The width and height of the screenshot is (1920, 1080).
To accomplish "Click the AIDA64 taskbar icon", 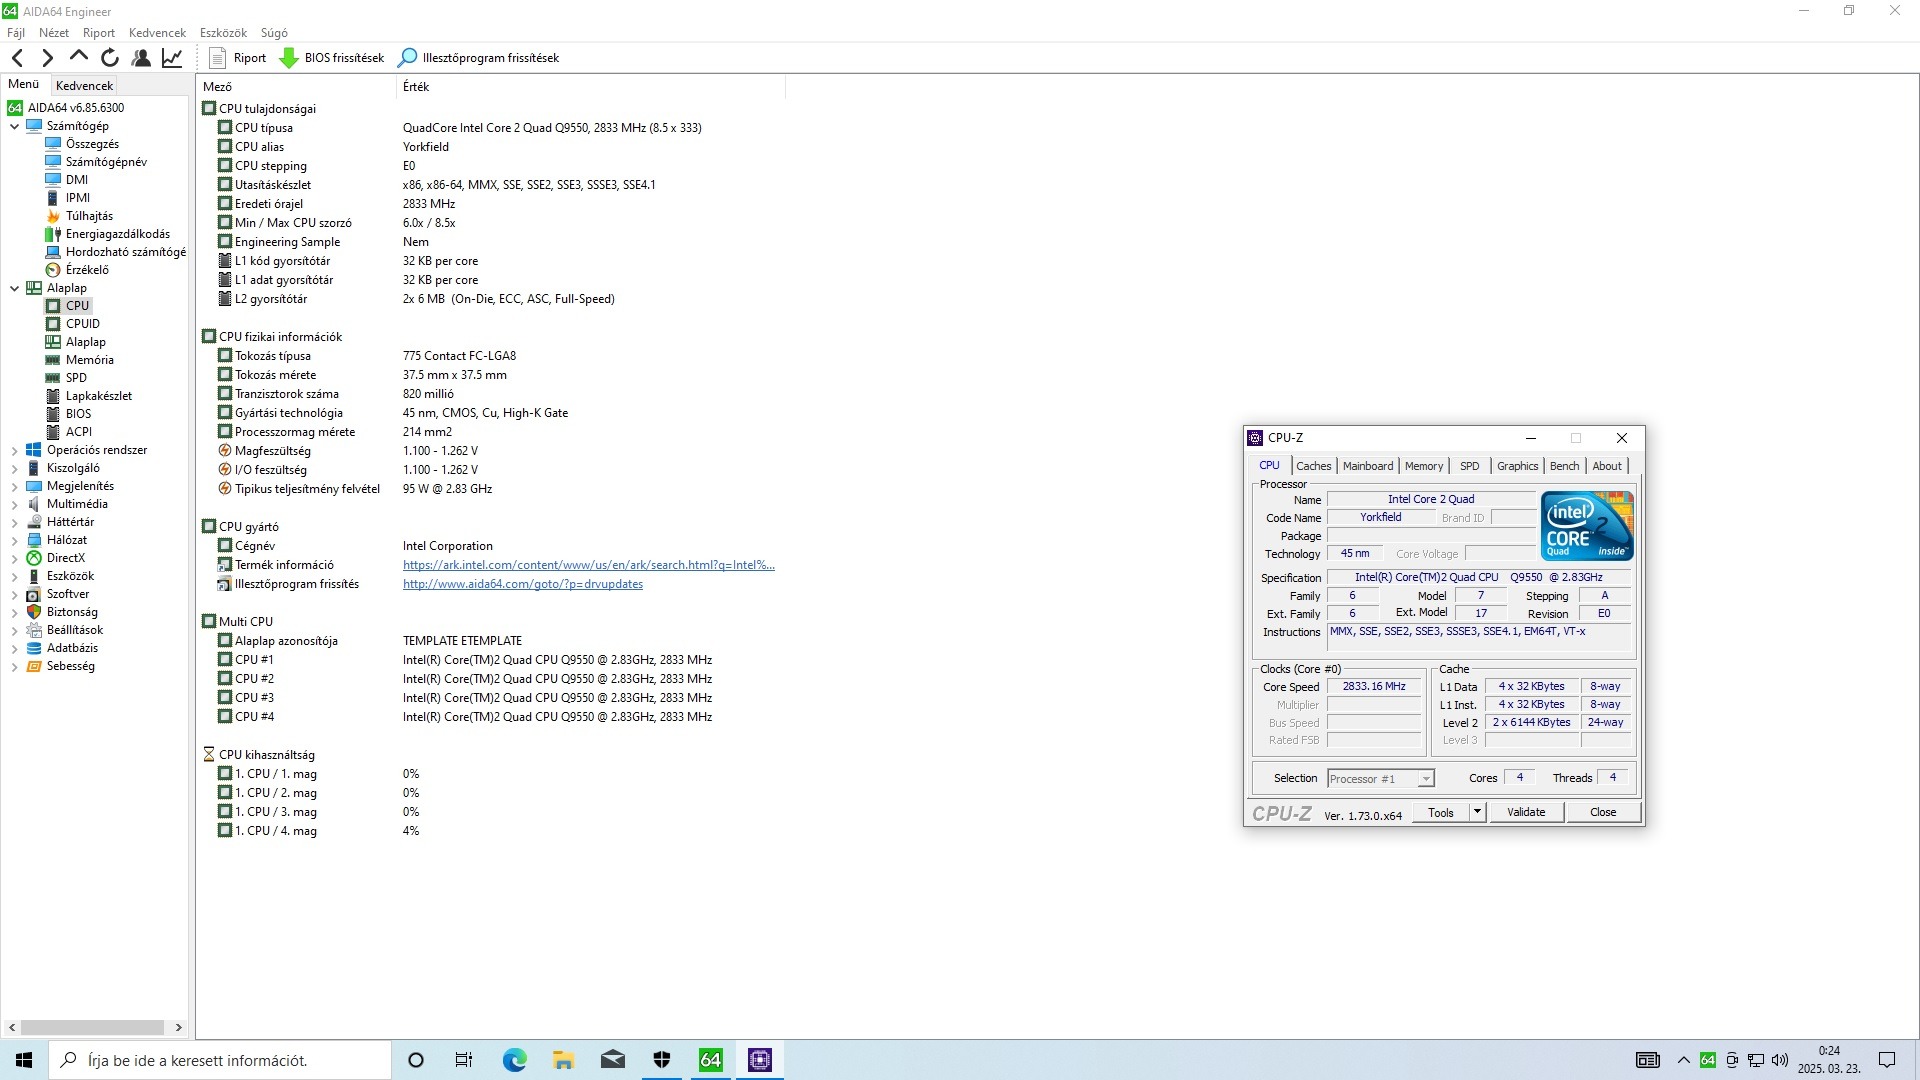I will point(711,1060).
